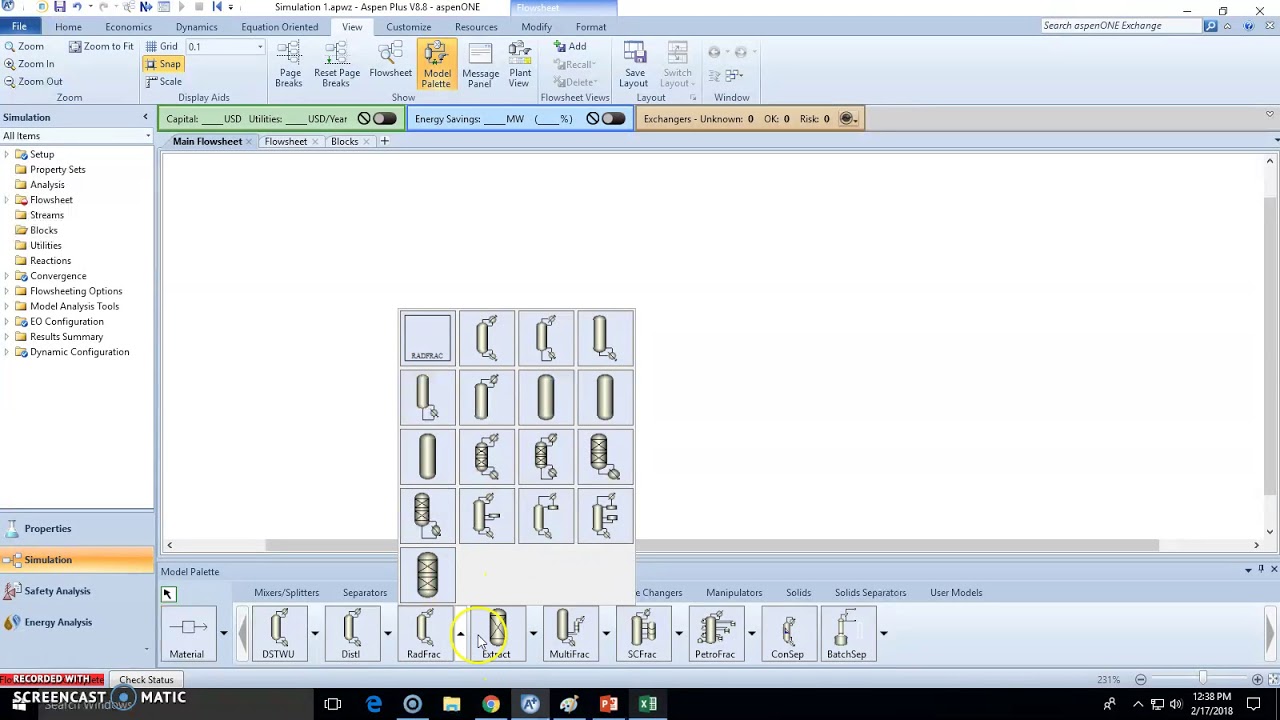The height and width of the screenshot is (720, 1280).
Task: Open the File menu
Action: coord(19,27)
